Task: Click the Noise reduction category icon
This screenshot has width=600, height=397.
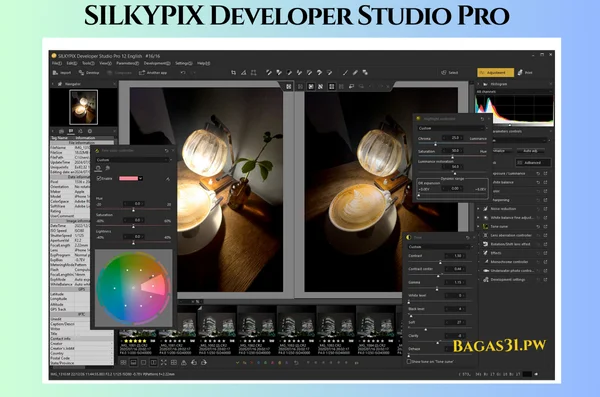Action: (486, 209)
